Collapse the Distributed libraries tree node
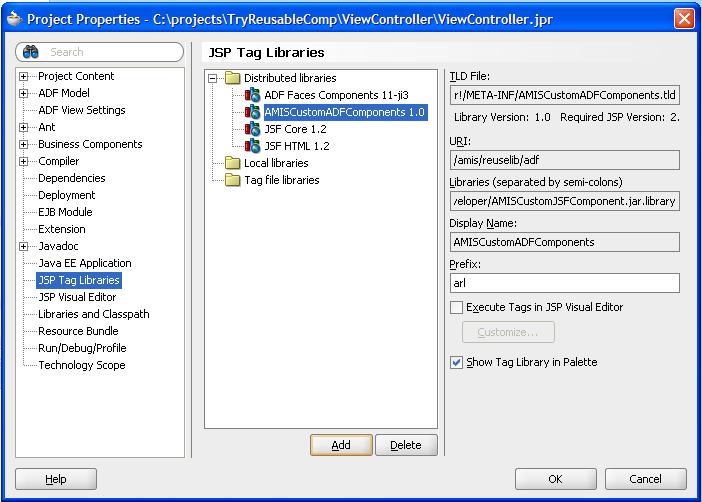The height and width of the screenshot is (502, 702). (x=213, y=78)
